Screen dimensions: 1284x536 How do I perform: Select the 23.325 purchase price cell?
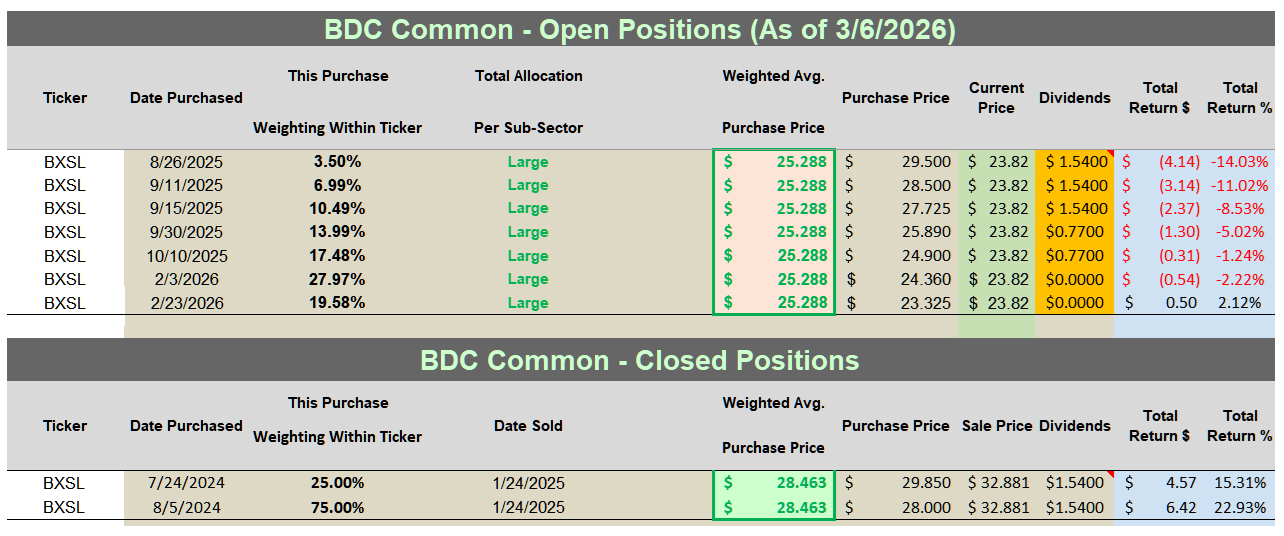pyautogui.click(x=896, y=303)
